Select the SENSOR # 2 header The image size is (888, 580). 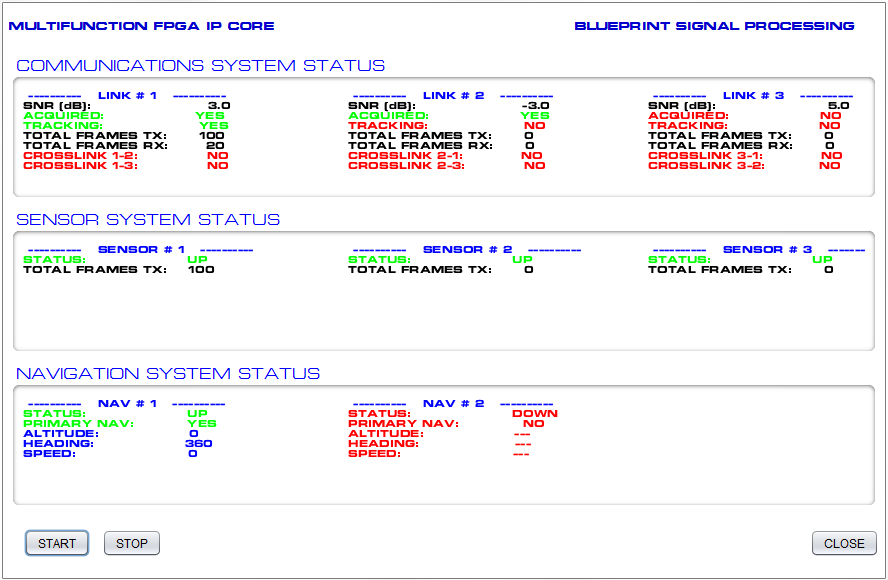[467, 250]
